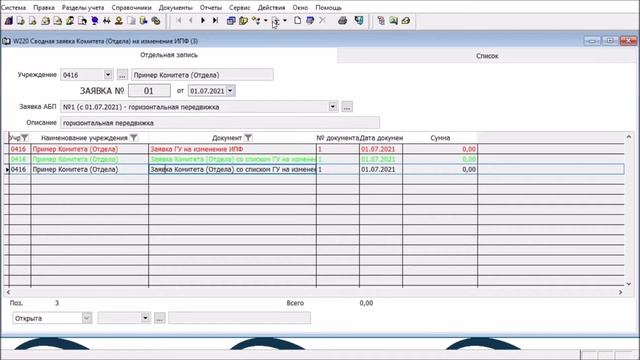Expand the Заявка АБП dropdown
The image size is (640, 360).
tap(333, 107)
